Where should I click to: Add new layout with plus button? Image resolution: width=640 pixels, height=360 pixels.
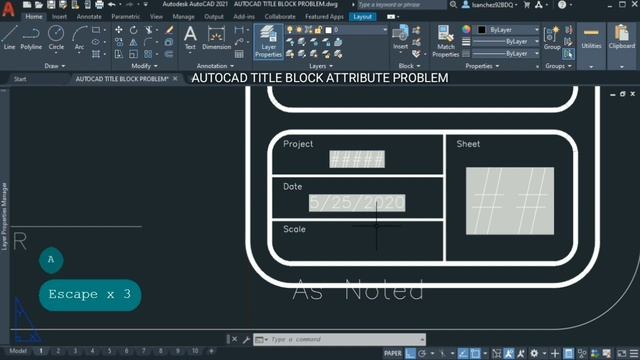pos(211,351)
